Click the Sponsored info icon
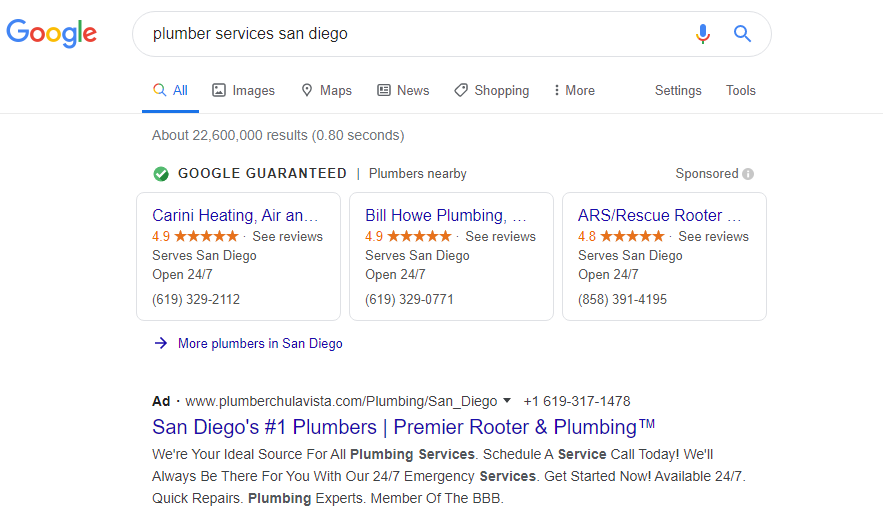 (x=748, y=174)
